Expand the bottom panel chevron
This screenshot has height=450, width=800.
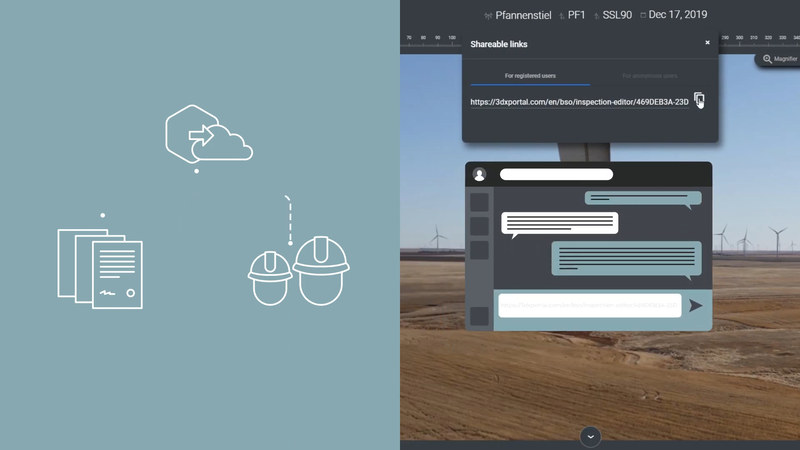(x=591, y=436)
